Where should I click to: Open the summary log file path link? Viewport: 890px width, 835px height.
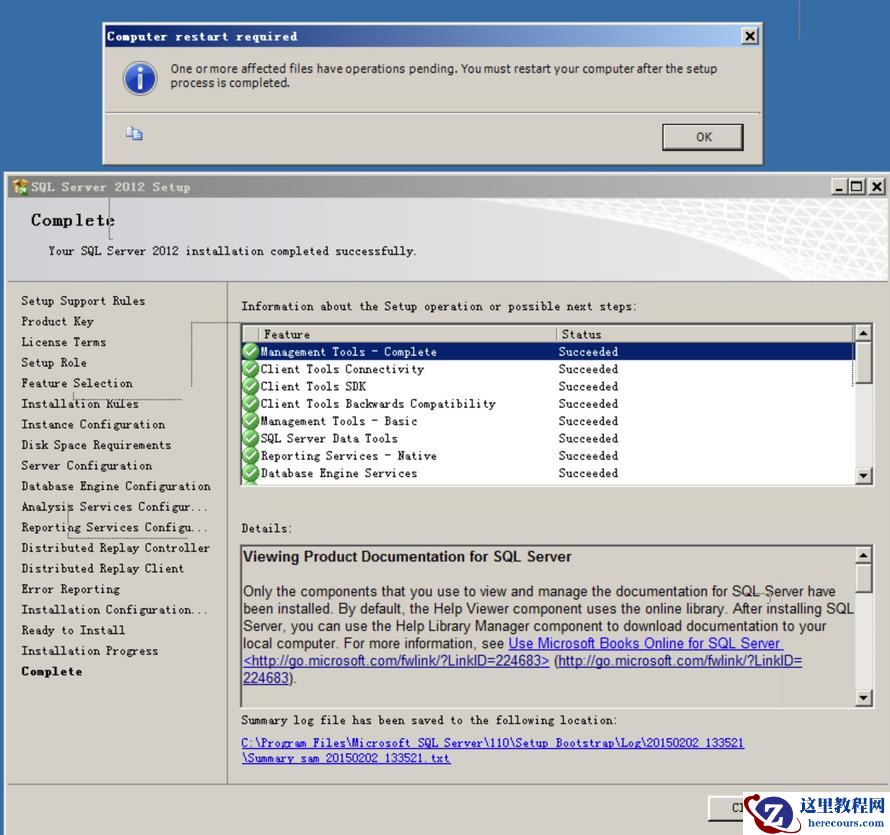[492, 750]
